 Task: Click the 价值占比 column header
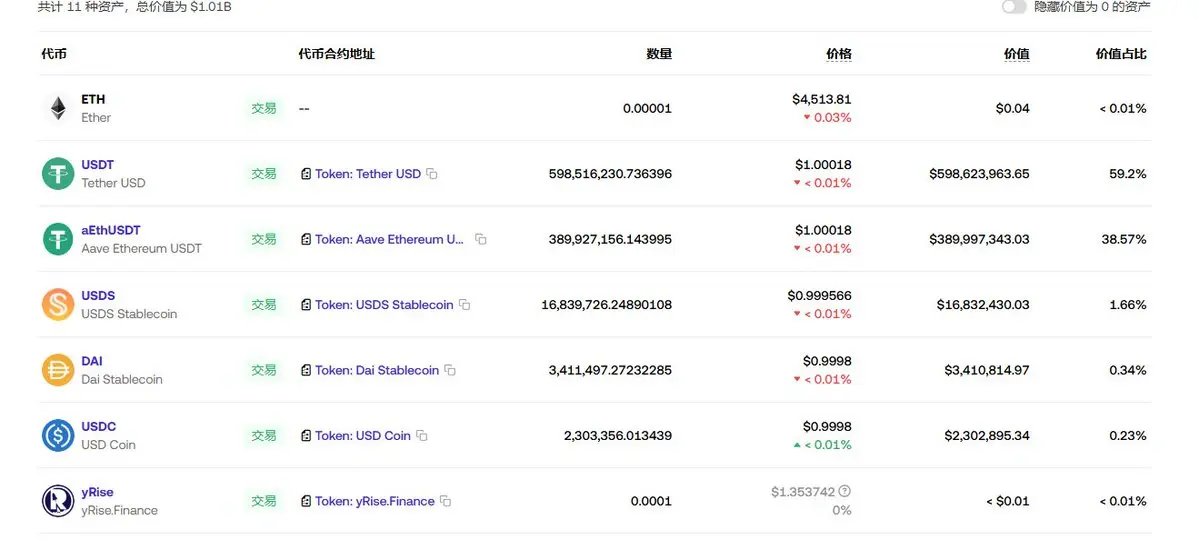point(1121,54)
